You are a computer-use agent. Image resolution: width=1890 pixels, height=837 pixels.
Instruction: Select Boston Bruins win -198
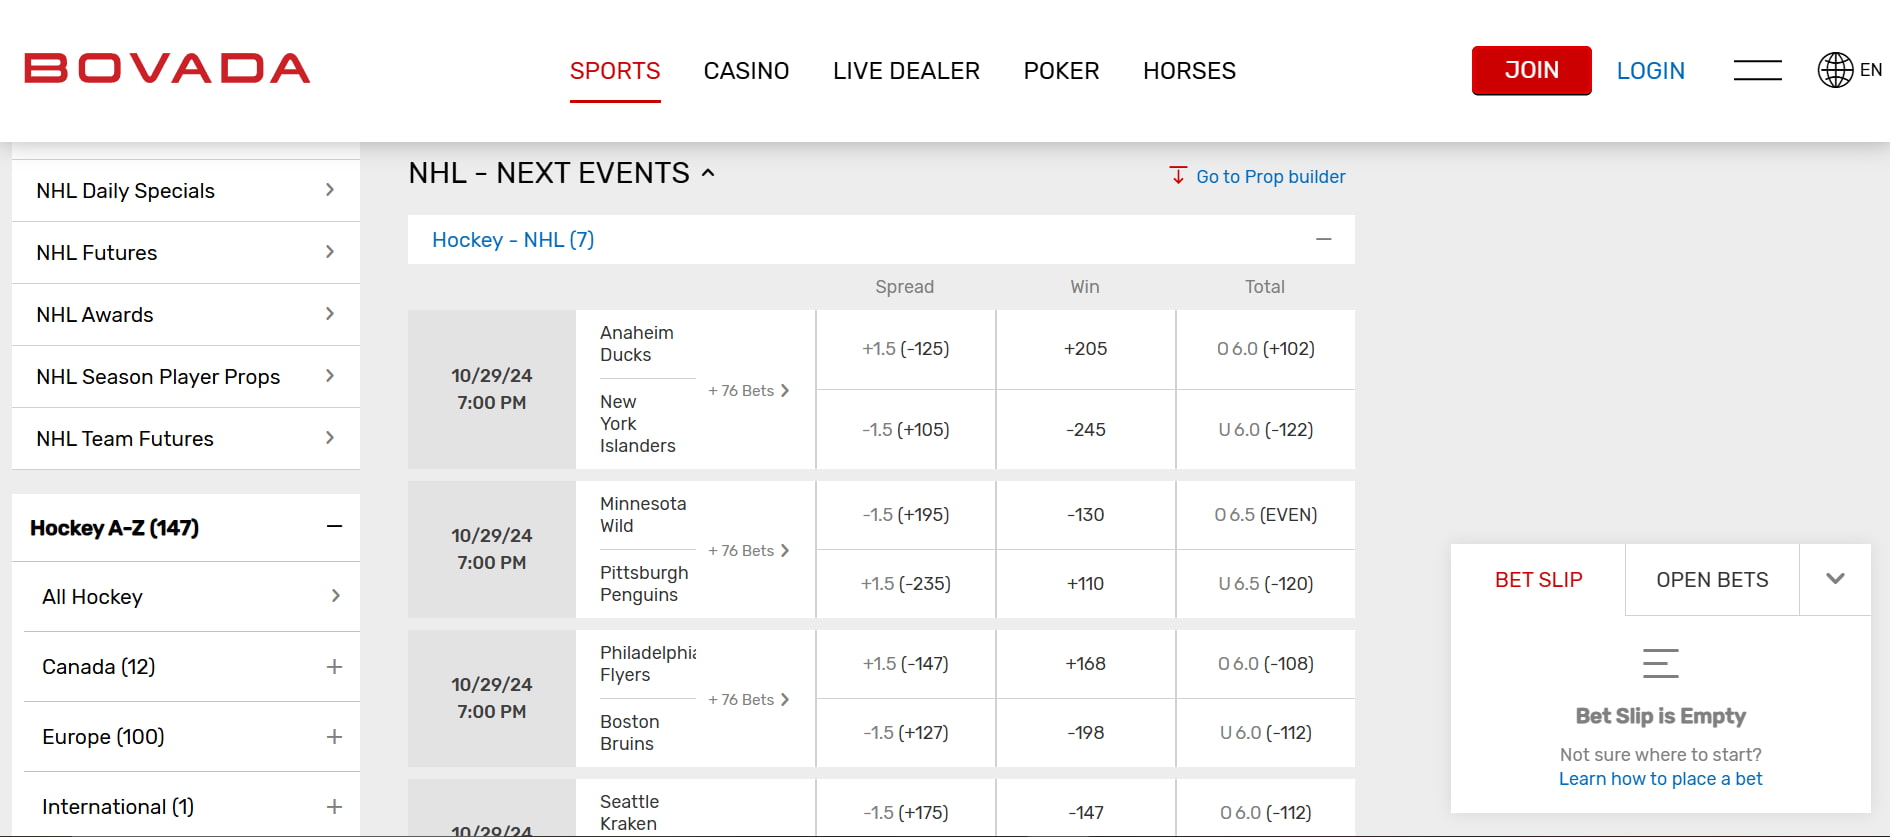(1086, 733)
